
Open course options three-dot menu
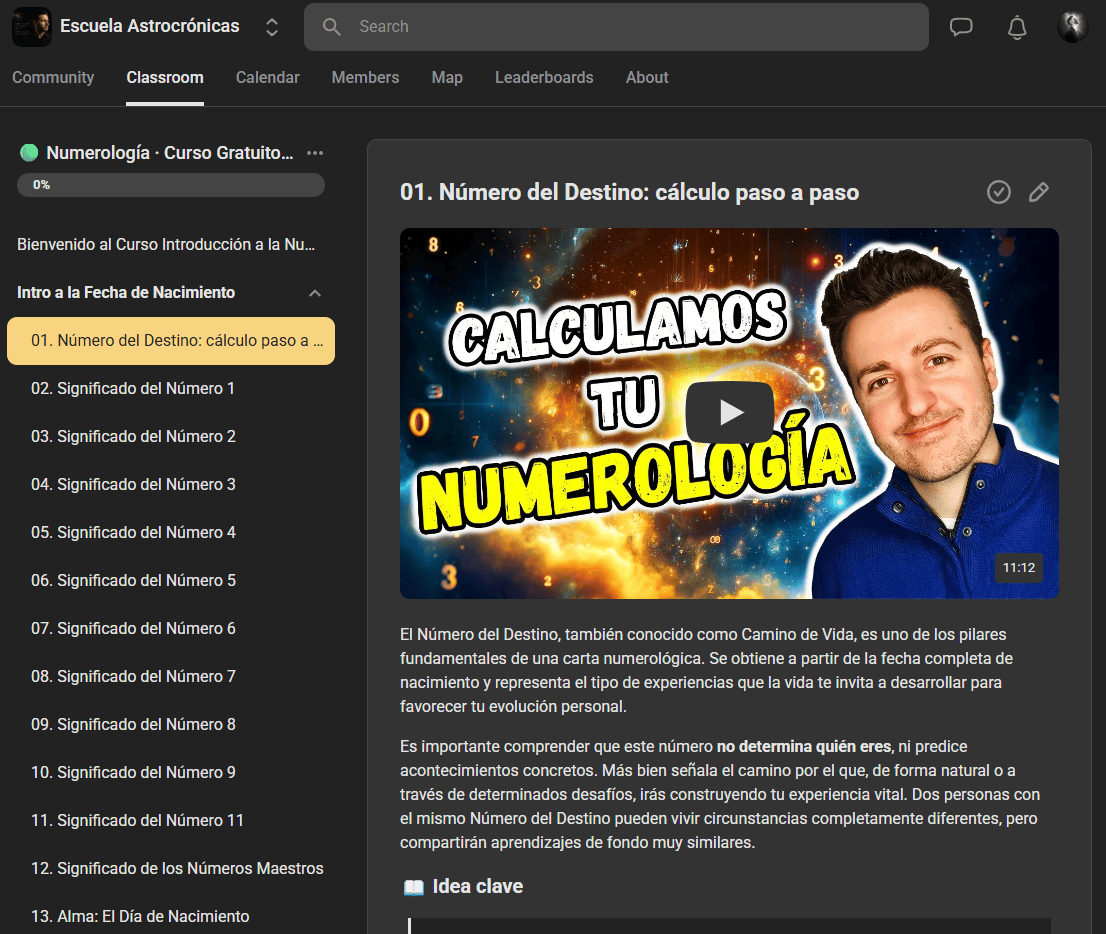[x=315, y=153]
